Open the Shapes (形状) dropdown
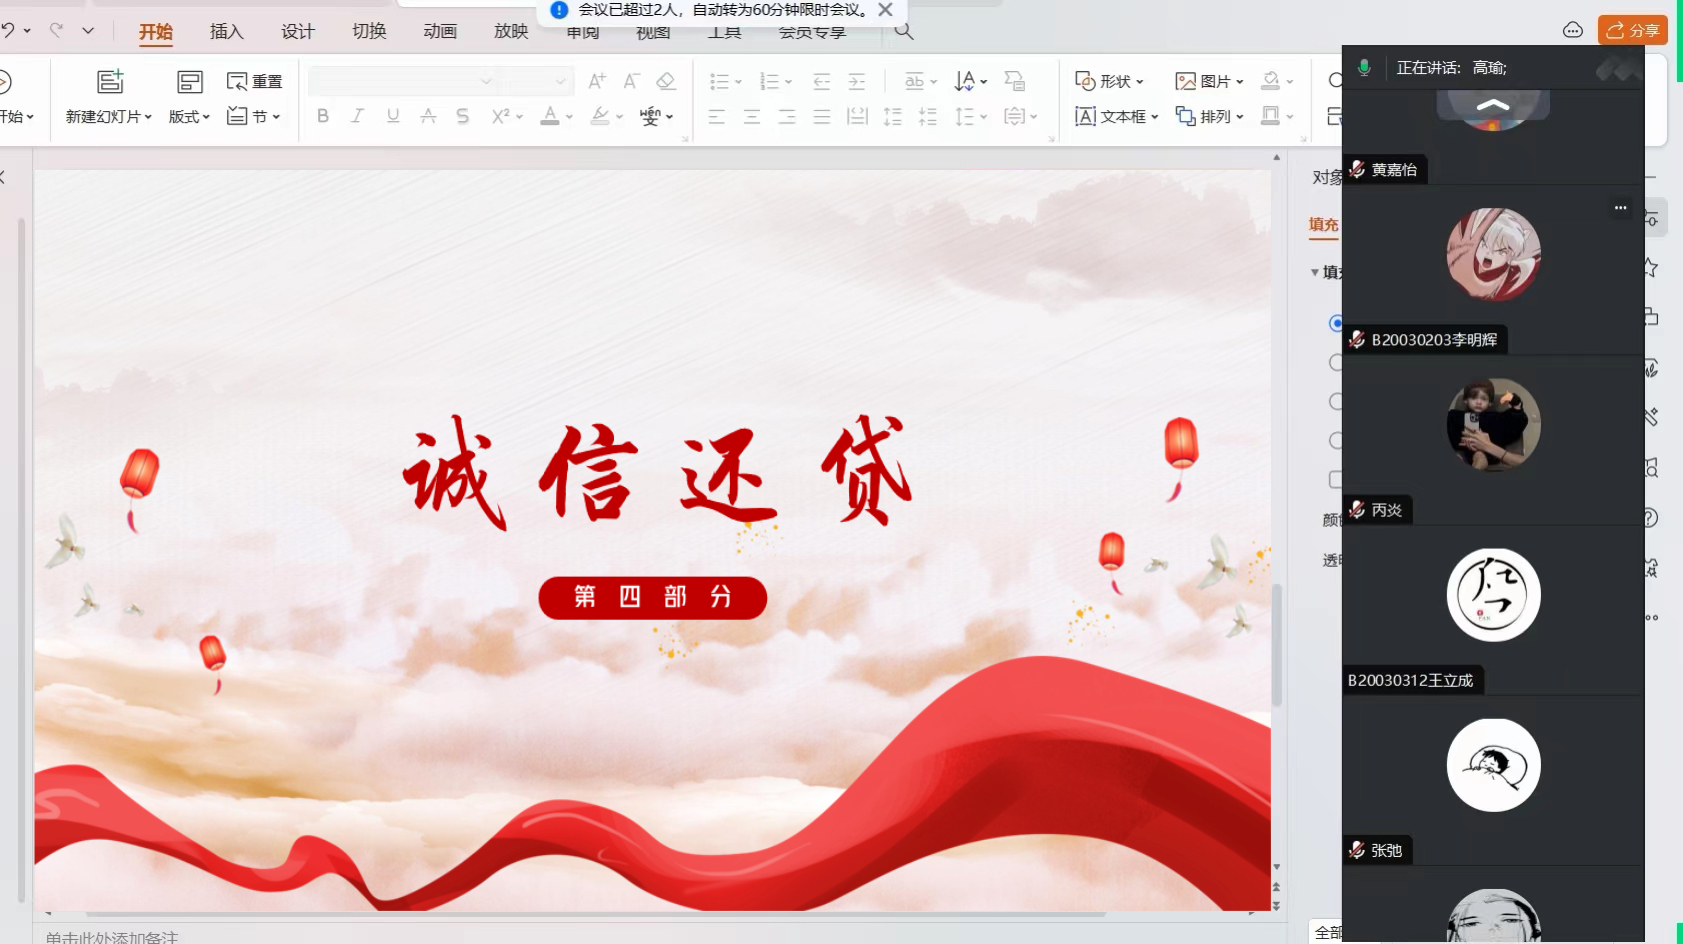Viewport: 1683px width, 944px height. click(1109, 81)
